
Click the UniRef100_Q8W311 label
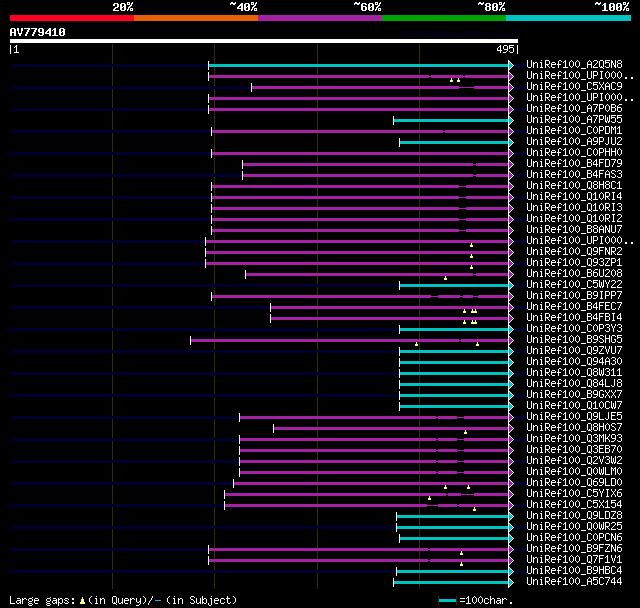(x=574, y=373)
